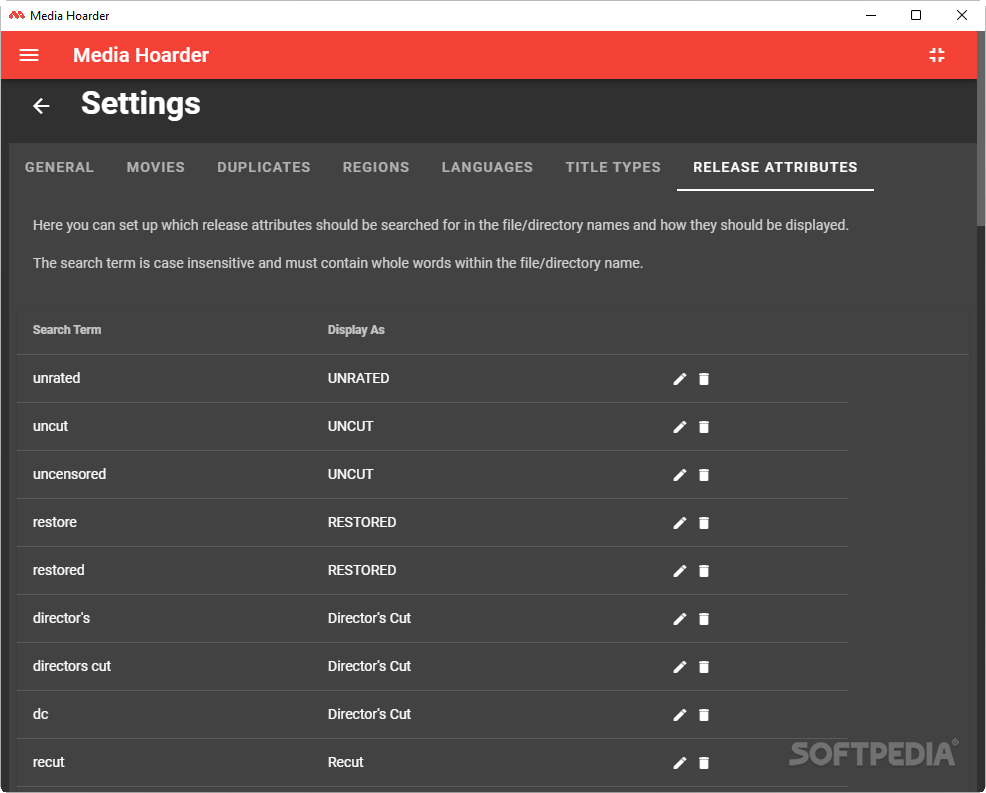Edit the restored release attribute
The image size is (986, 793).
[679, 570]
